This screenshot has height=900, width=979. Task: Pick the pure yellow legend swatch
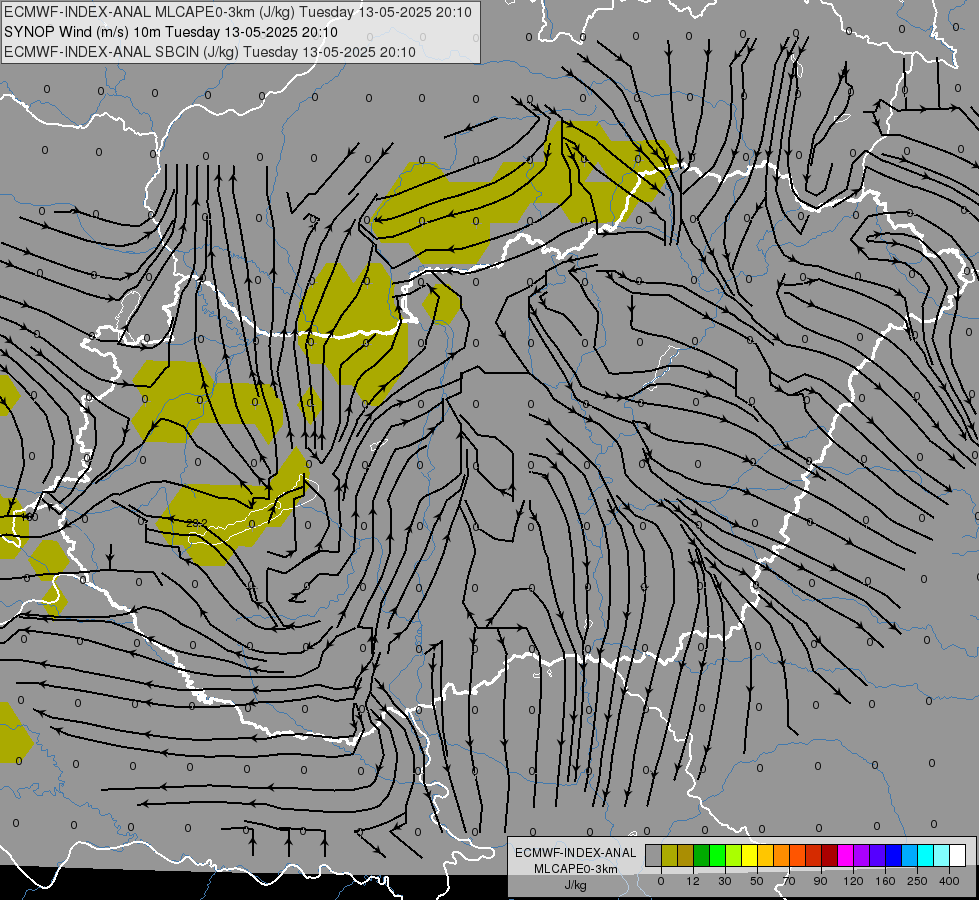coord(750,855)
